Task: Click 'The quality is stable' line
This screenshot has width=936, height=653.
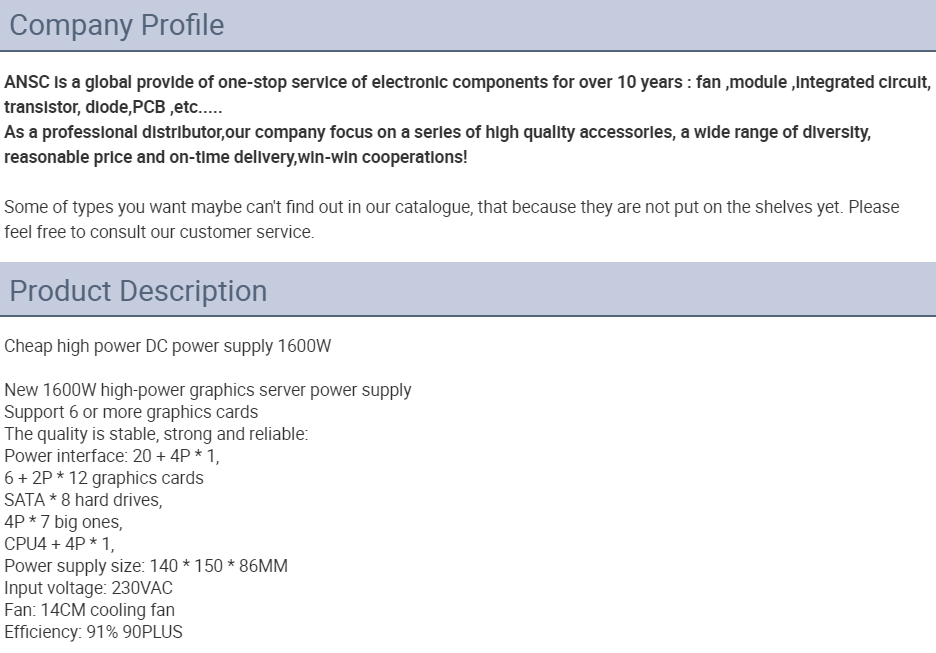Action: 156,434
